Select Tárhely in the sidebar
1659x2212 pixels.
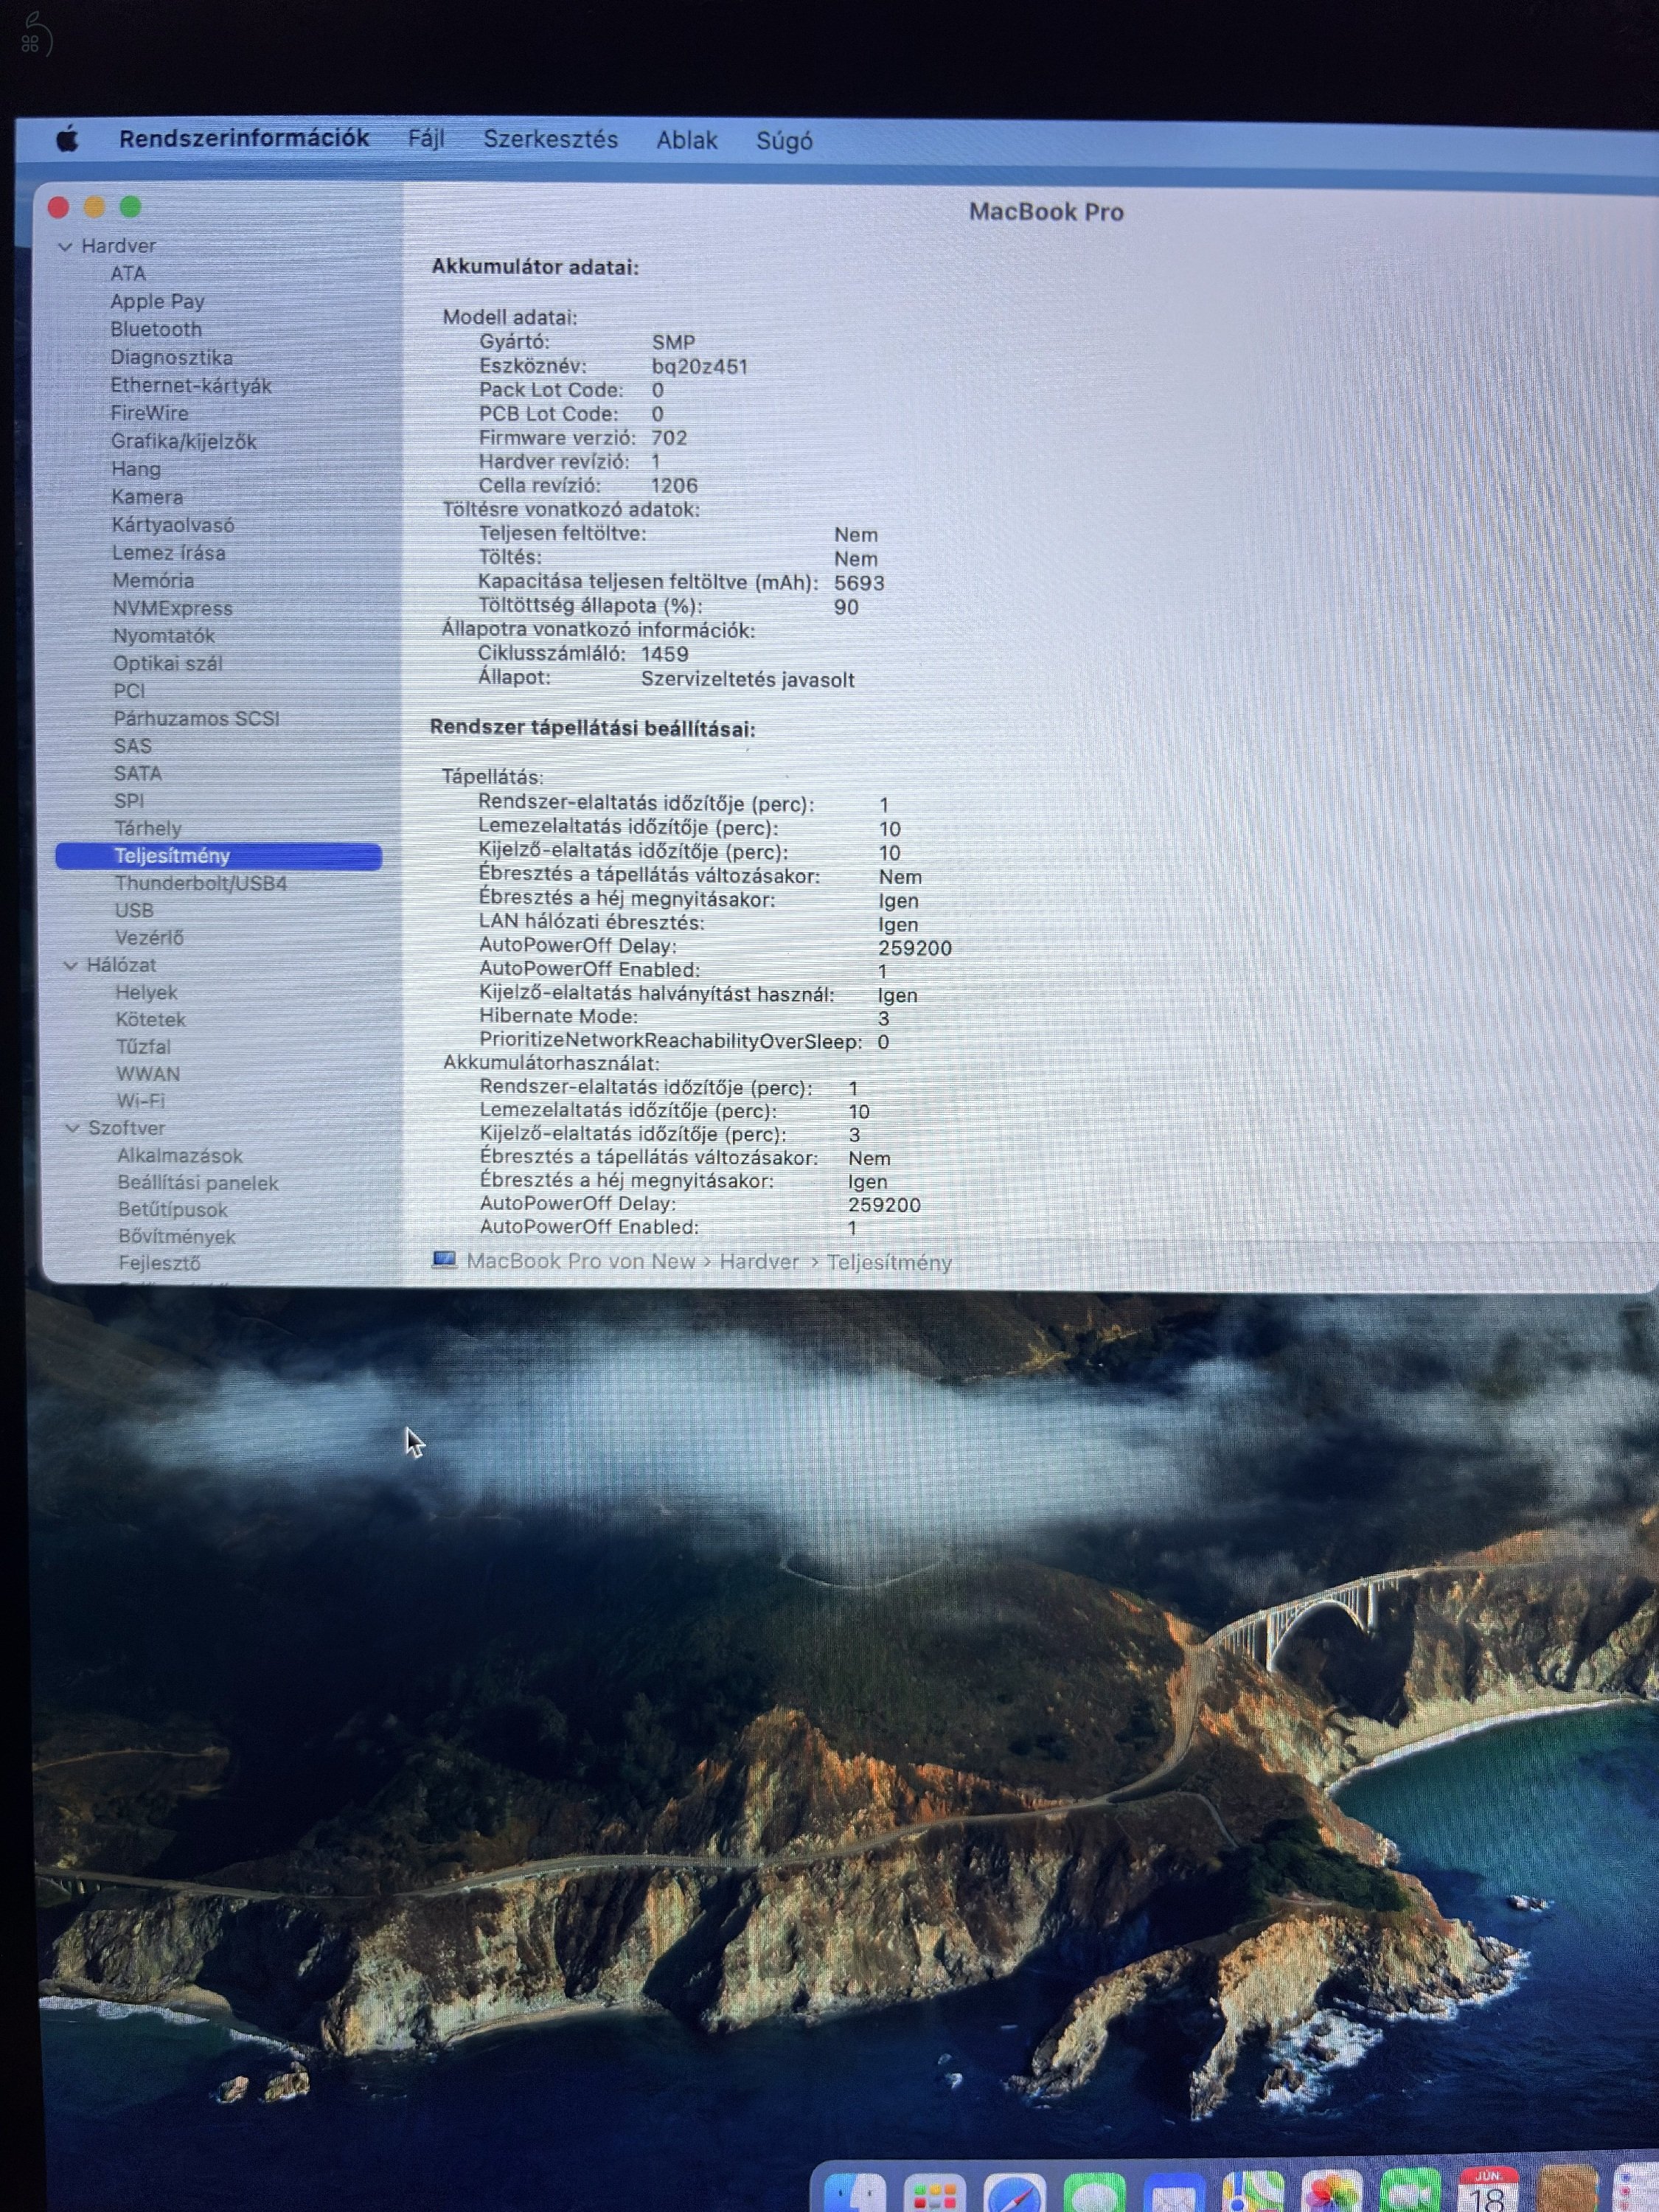pyautogui.click(x=148, y=828)
